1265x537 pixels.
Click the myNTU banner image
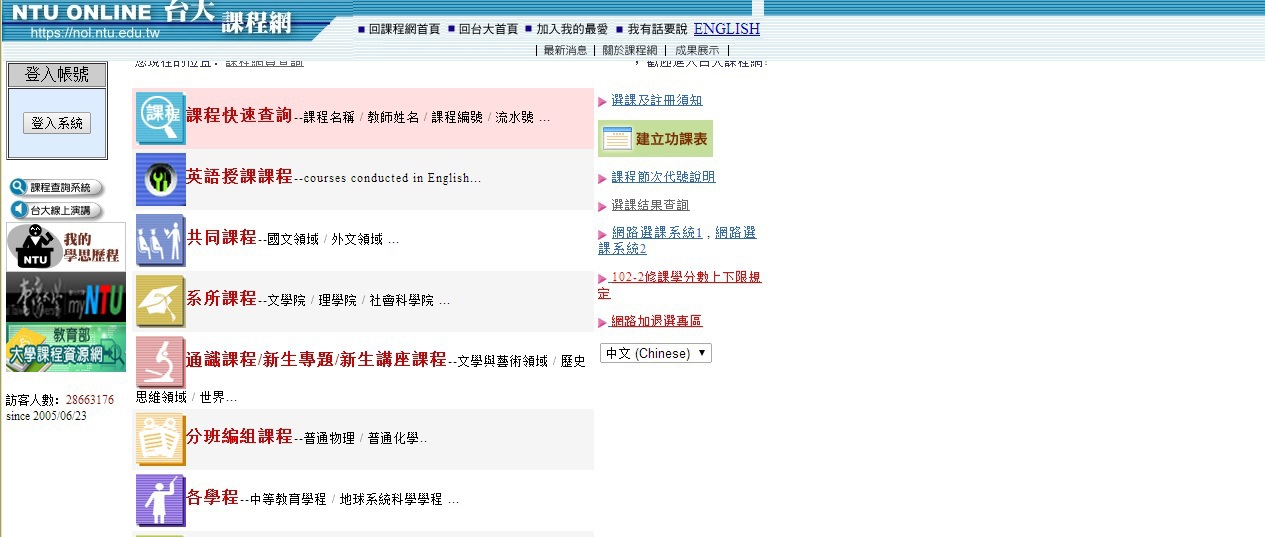[66, 297]
